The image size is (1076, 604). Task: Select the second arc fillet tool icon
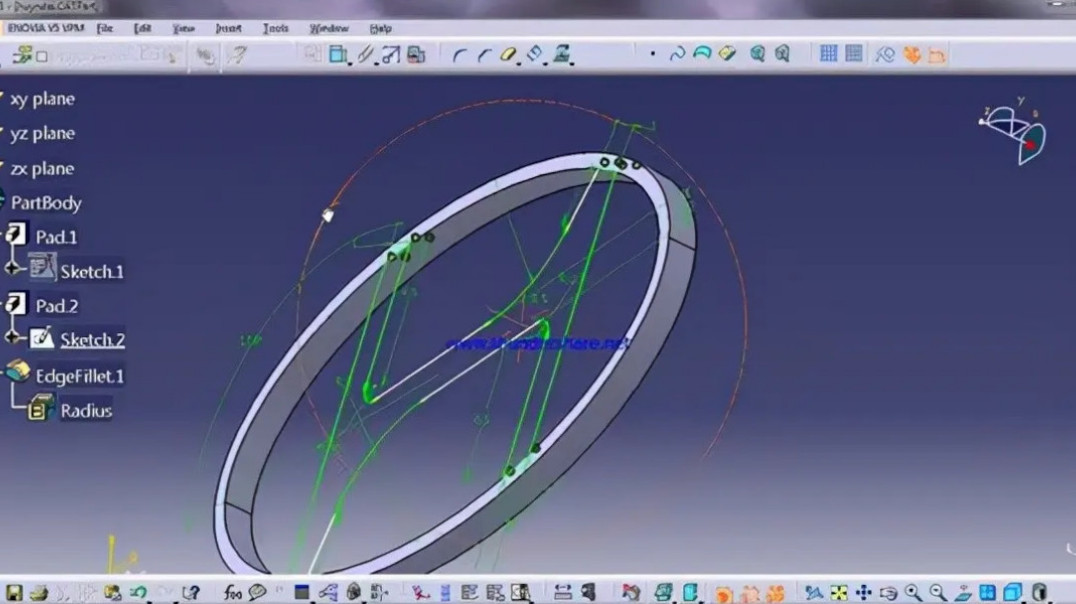(484, 55)
